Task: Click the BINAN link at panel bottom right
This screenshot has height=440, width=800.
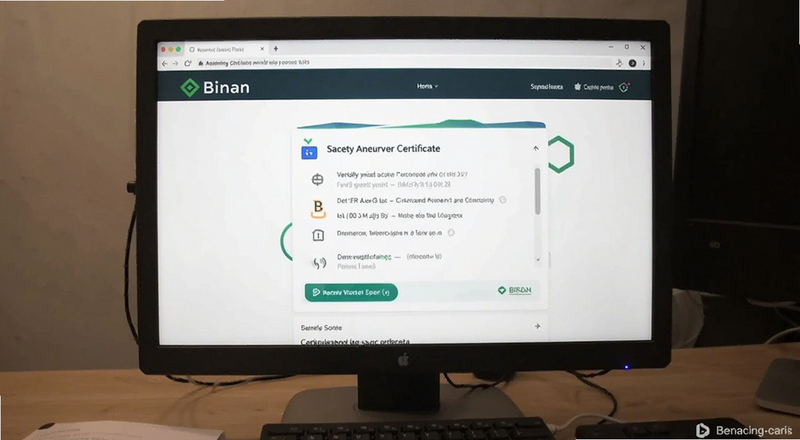Action: (x=514, y=290)
